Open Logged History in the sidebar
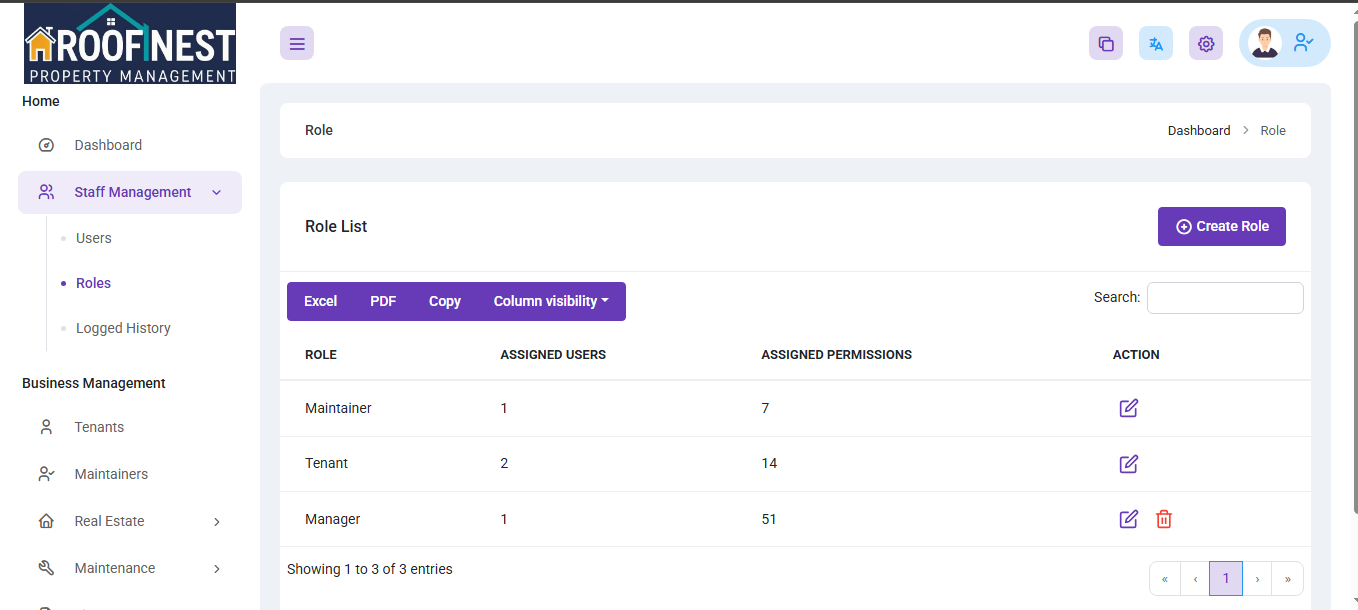Viewport: 1358px width, 610px height. coord(123,328)
